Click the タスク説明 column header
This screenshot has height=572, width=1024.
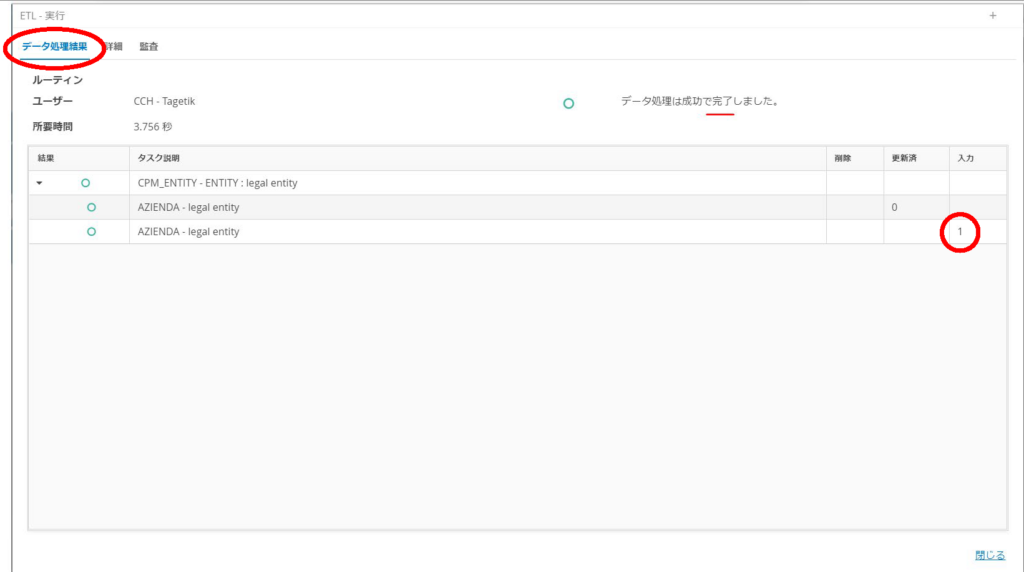(158, 158)
